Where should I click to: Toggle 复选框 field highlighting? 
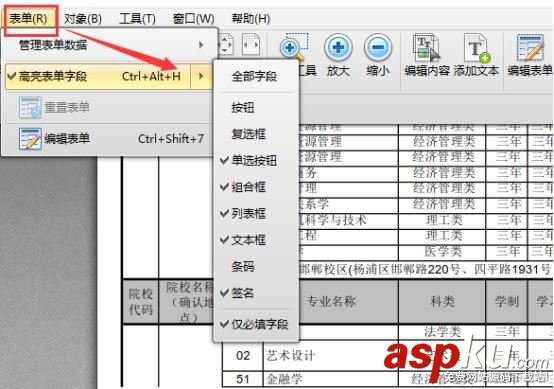click(x=256, y=134)
